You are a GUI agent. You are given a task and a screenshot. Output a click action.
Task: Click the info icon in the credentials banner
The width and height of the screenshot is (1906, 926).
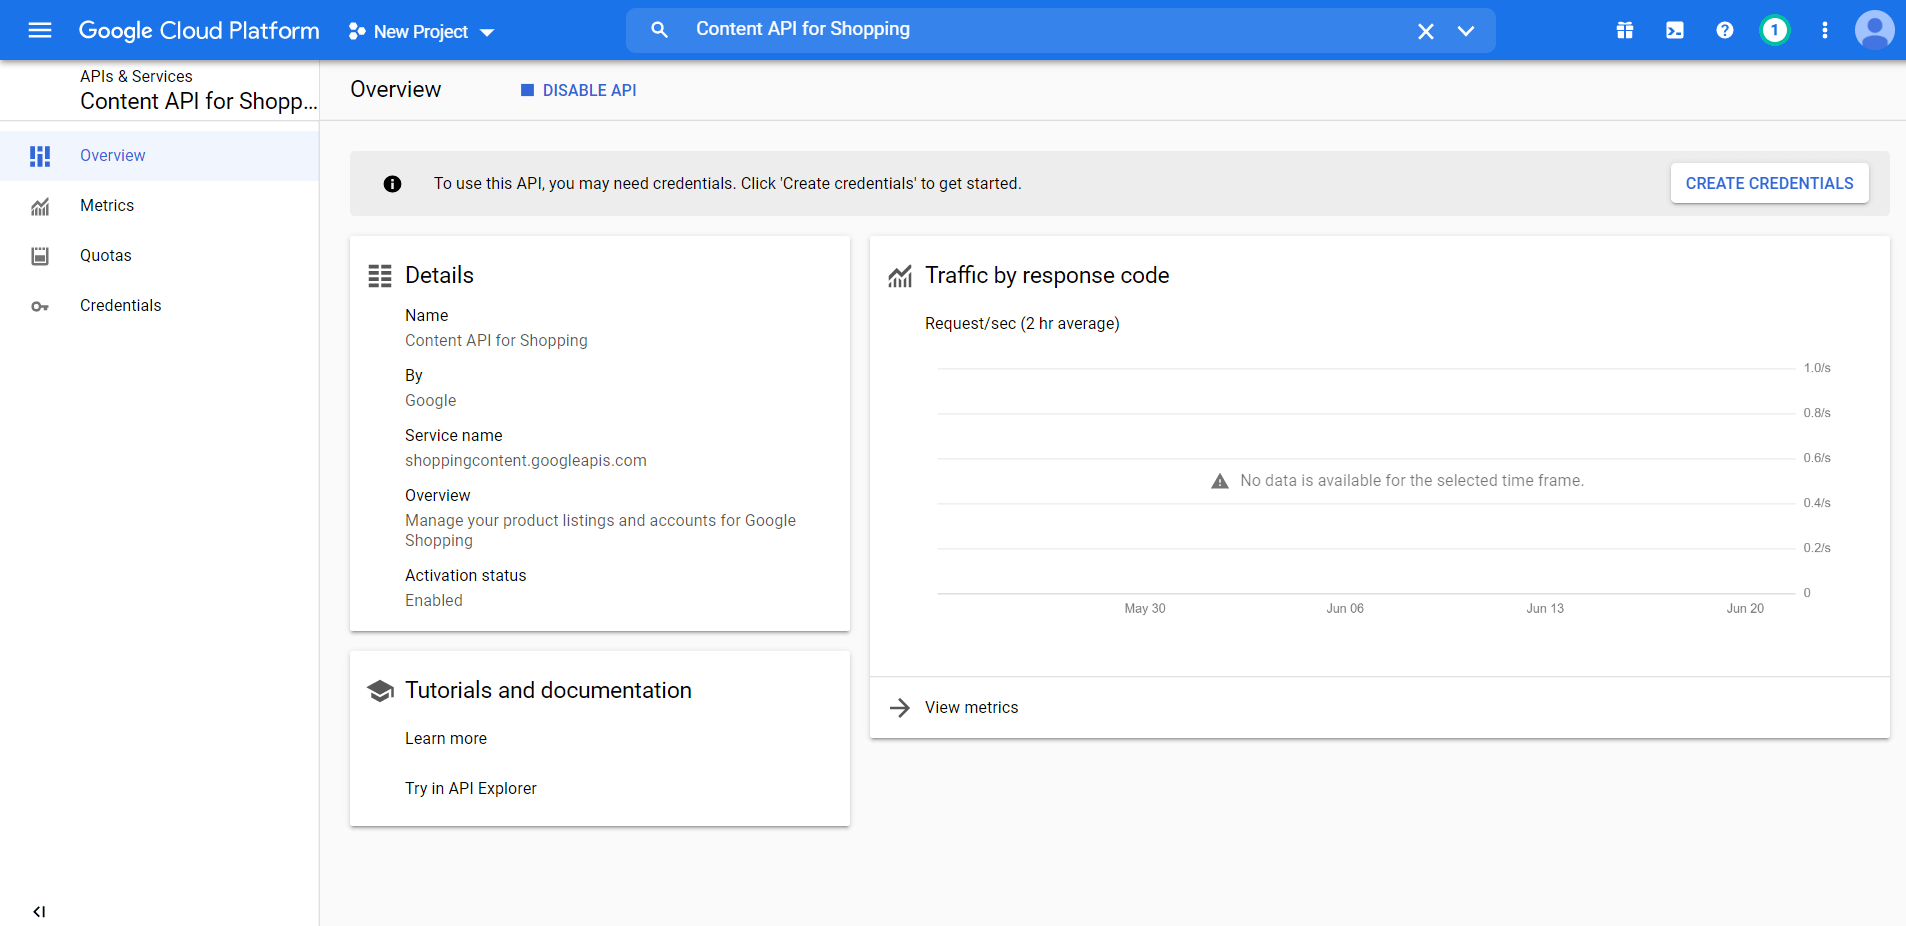point(392,184)
